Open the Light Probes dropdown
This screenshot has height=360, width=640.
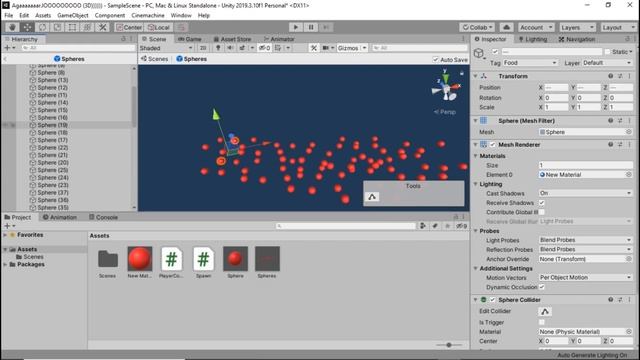point(585,240)
